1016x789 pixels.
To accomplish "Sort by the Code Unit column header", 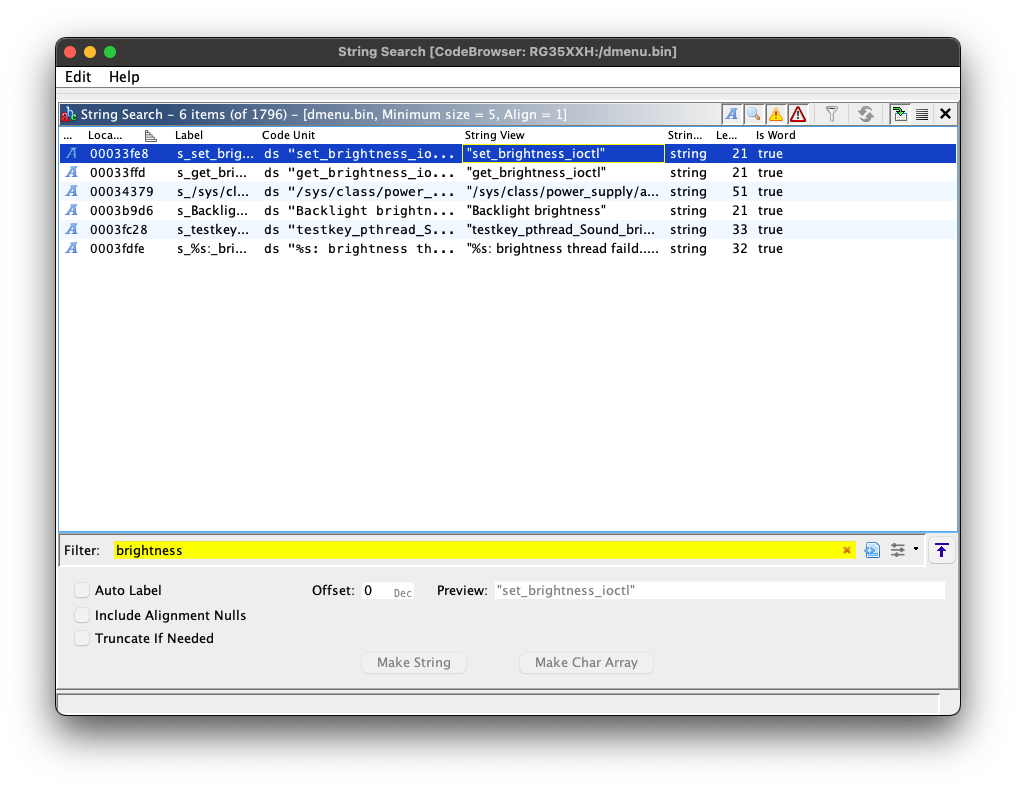I will click(288, 135).
